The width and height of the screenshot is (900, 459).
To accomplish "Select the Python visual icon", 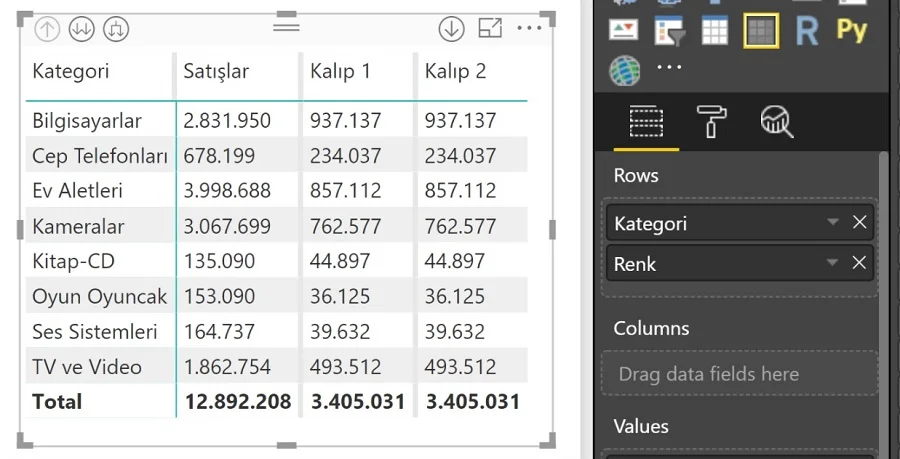I will click(851, 30).
